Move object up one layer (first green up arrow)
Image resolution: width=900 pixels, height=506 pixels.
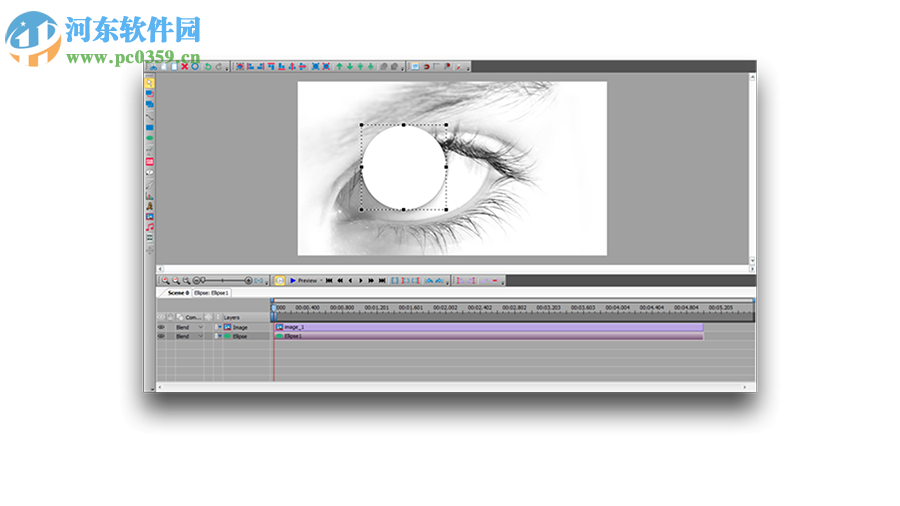click(339, 67)
